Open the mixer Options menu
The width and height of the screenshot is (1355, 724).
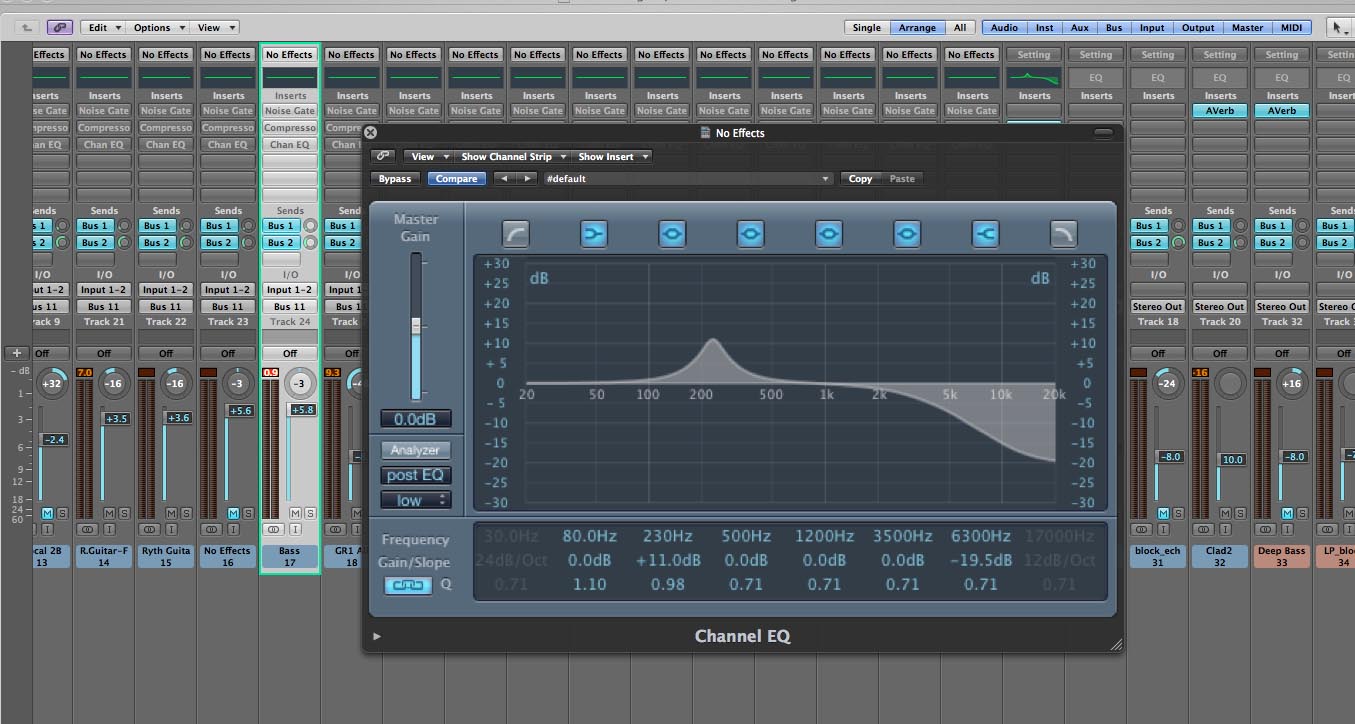(x=158, y=28)
